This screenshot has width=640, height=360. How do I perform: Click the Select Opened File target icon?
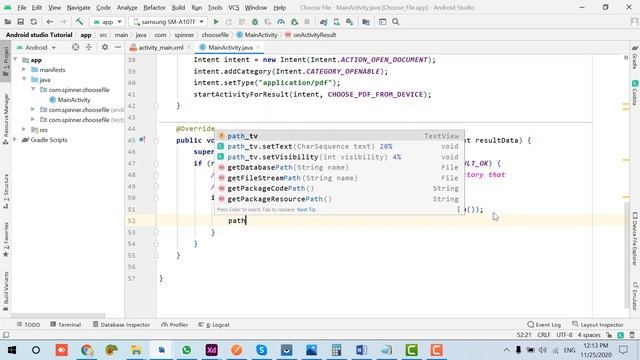point(76,47)
